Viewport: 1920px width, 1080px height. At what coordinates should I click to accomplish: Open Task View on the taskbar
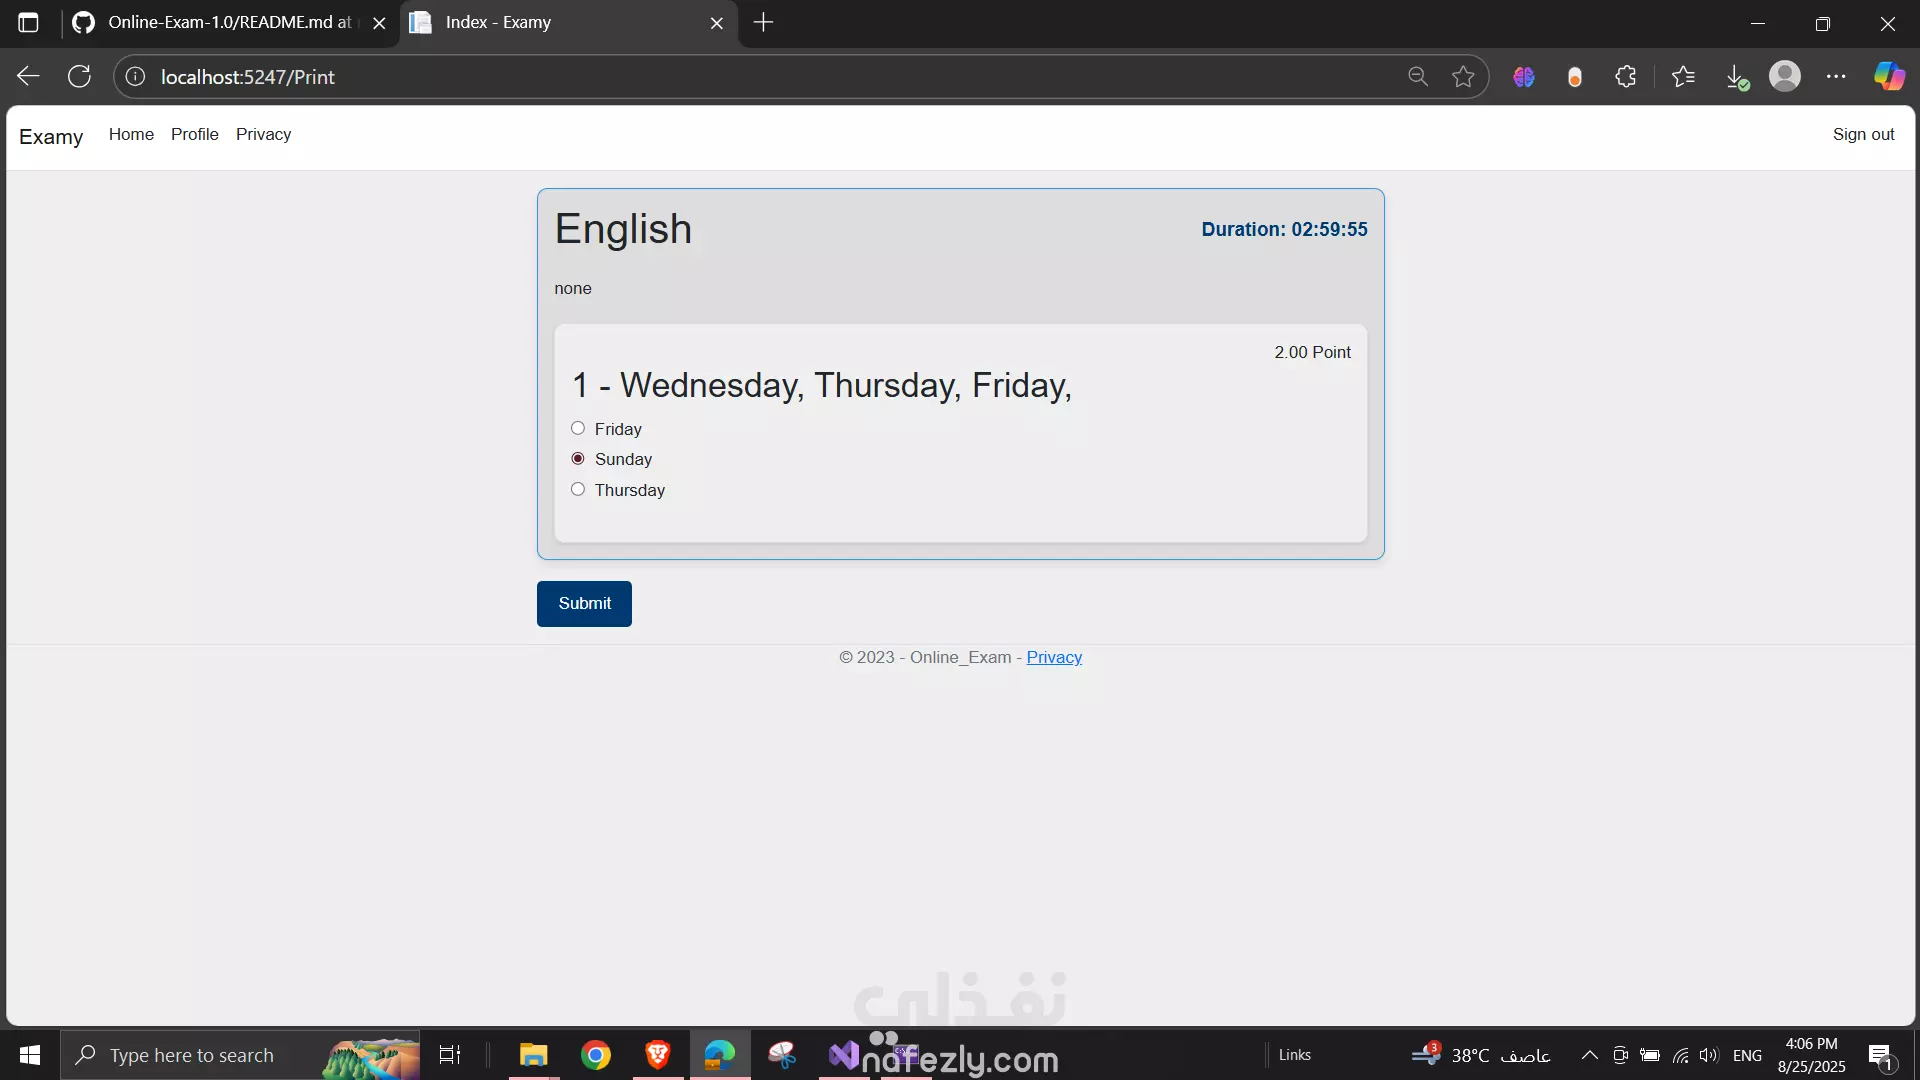pyautogui.click(x=450, y=1055)
